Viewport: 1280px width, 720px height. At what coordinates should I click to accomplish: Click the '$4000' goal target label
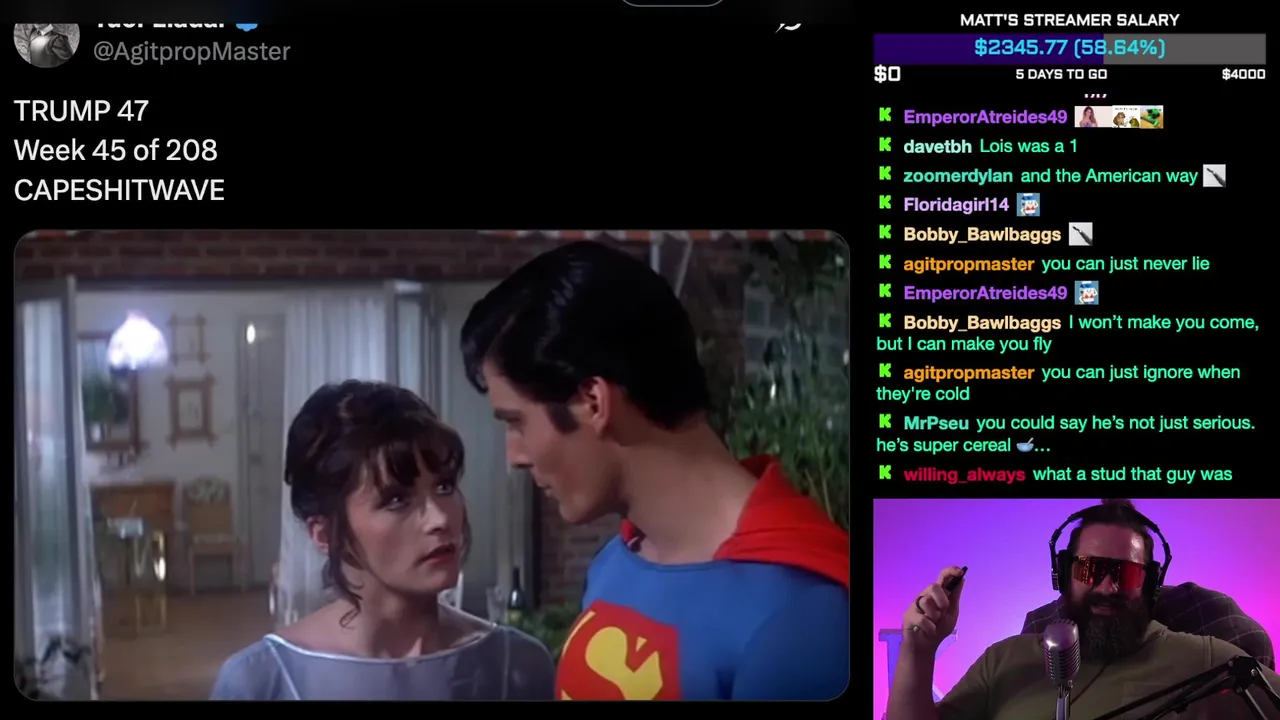[1243, 74]
